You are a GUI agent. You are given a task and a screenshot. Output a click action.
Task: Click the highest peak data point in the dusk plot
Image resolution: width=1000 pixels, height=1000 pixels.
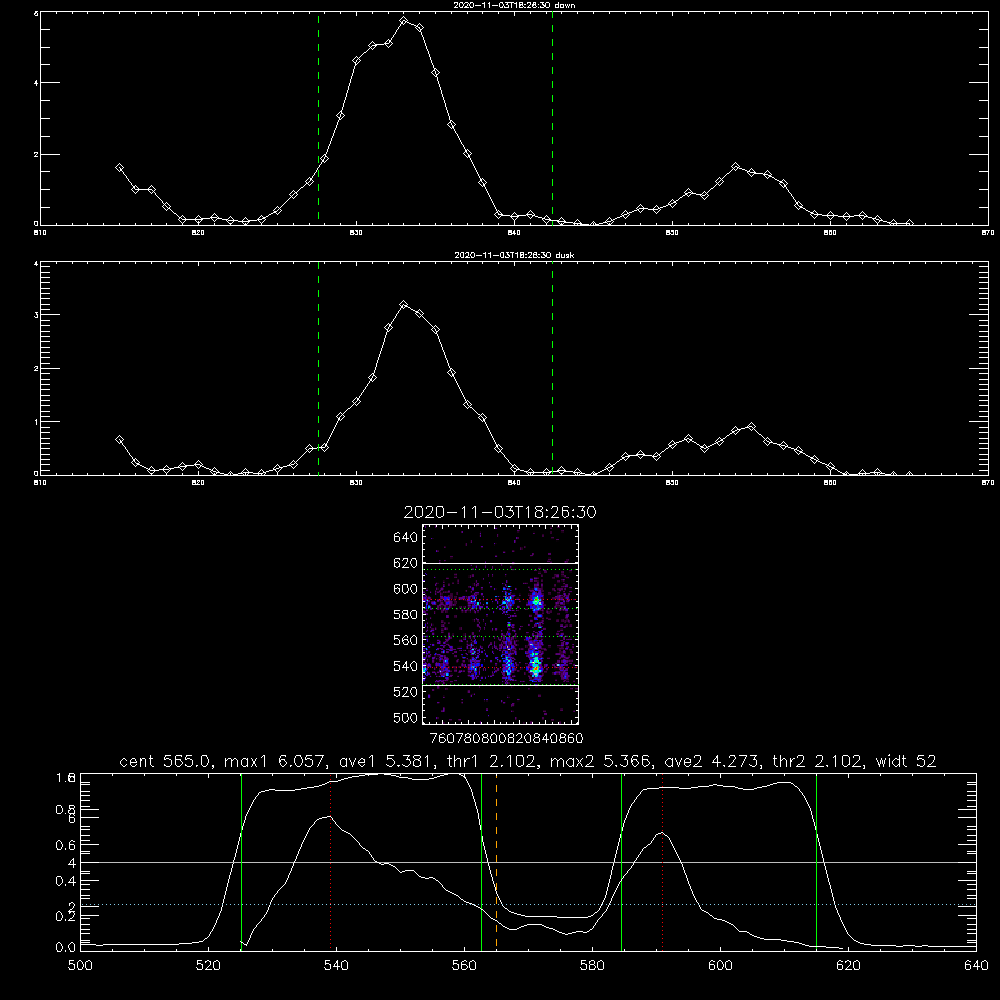click(x=404, y=305)
